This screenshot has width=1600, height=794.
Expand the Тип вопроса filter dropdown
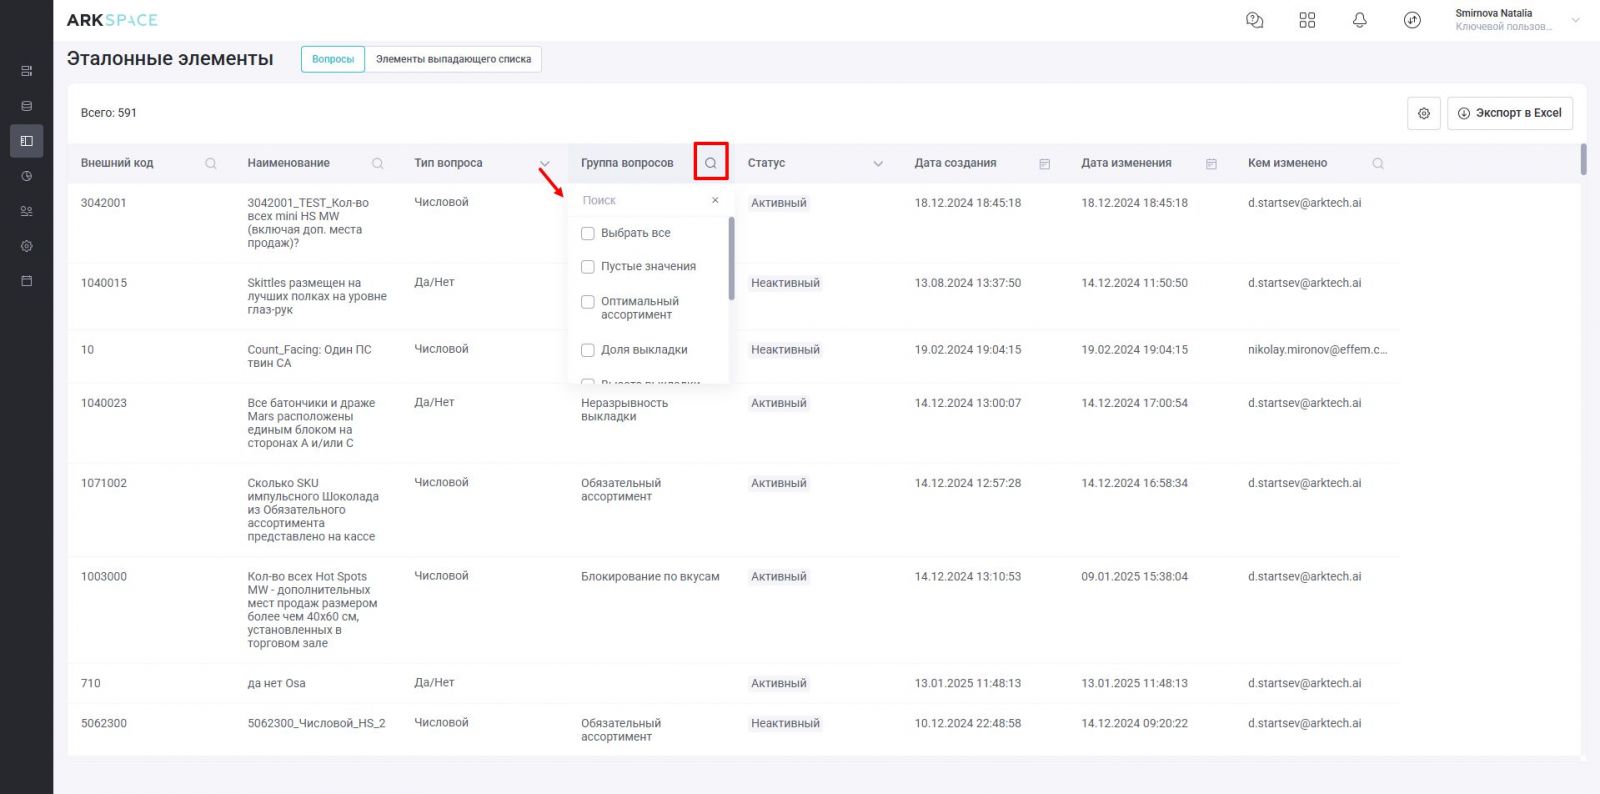(x=544, y=163)
